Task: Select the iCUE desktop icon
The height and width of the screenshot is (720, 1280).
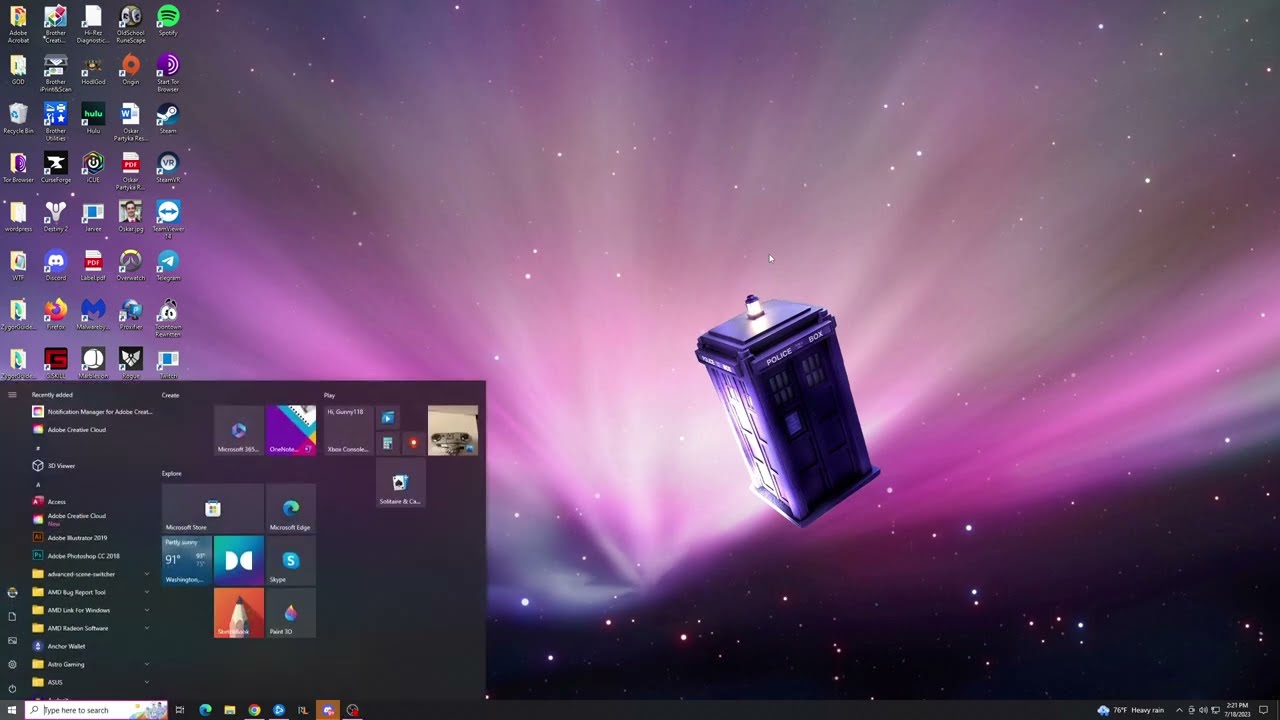Action: pos(93,168)
